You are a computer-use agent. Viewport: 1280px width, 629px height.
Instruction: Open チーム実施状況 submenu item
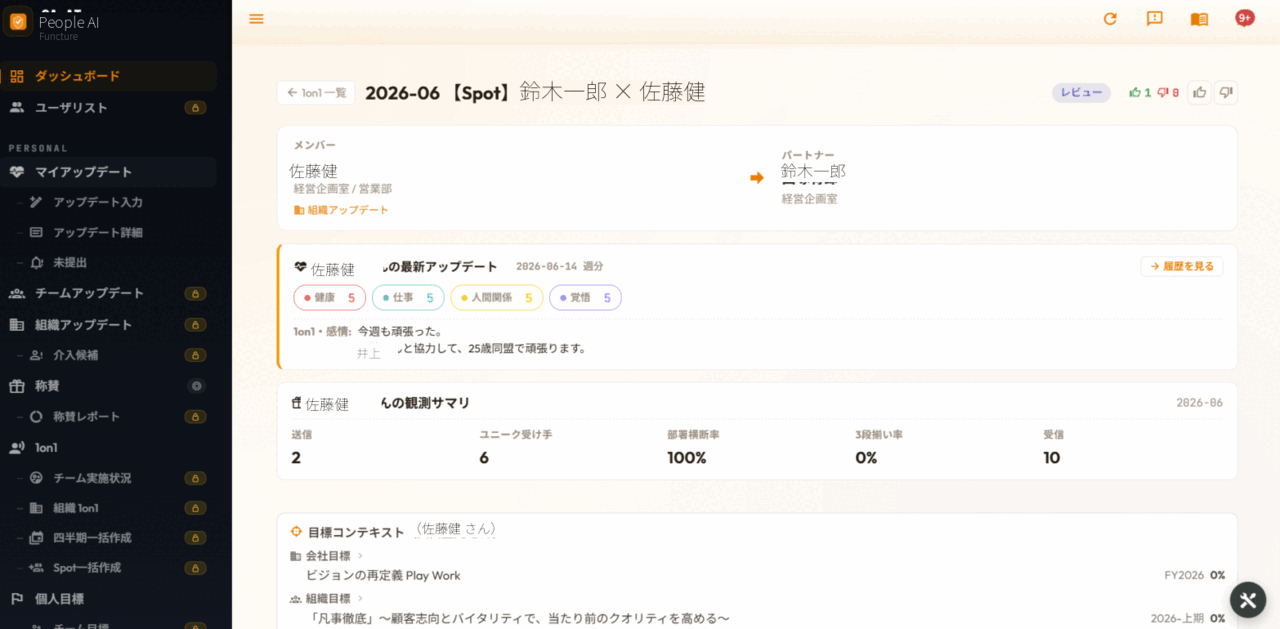pos(92,478)
